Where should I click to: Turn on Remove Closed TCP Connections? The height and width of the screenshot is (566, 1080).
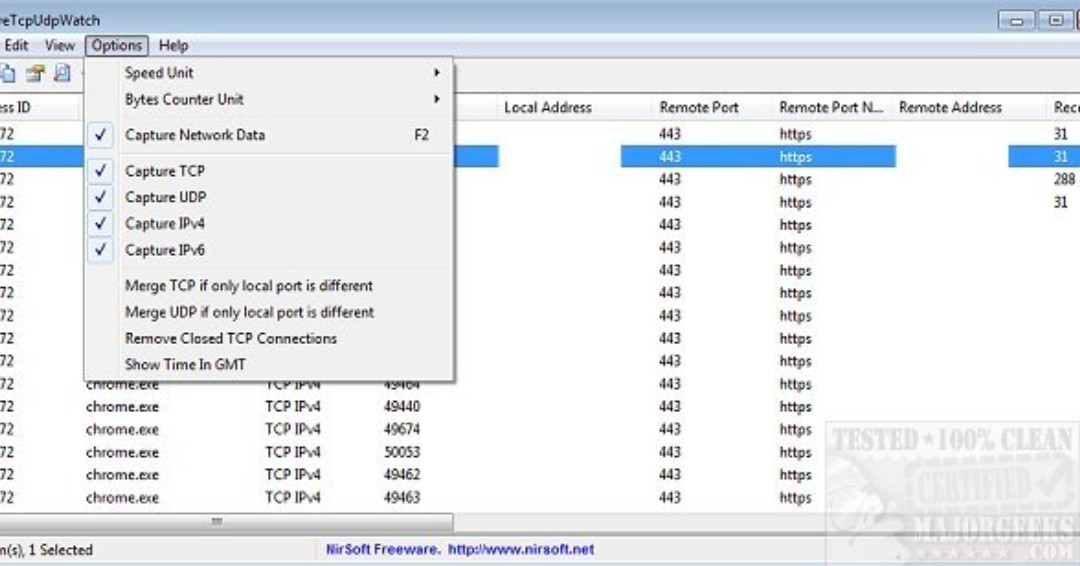tap(269, 338)
